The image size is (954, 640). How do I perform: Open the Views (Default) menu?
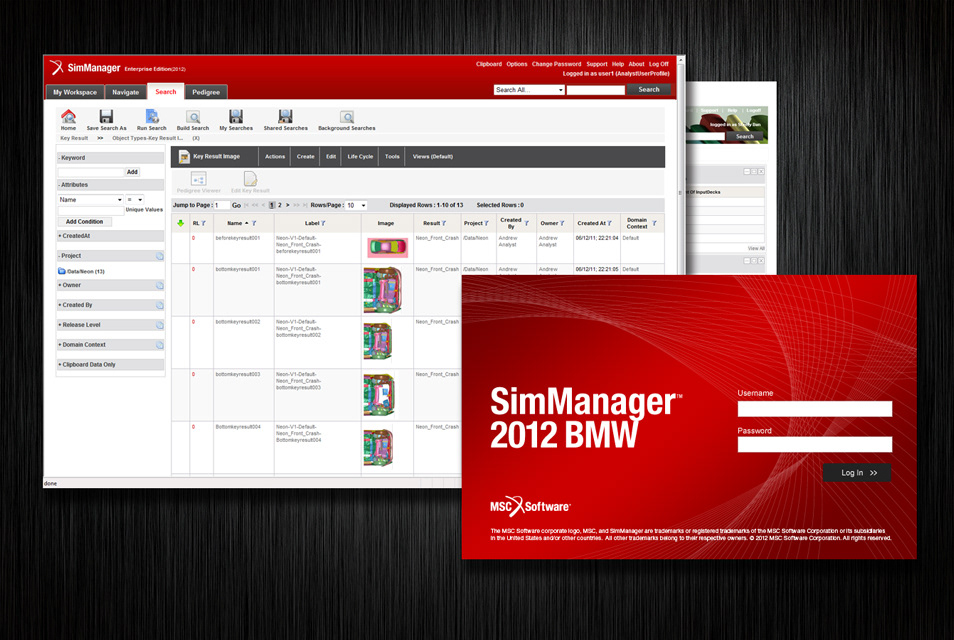click(433, 157)
